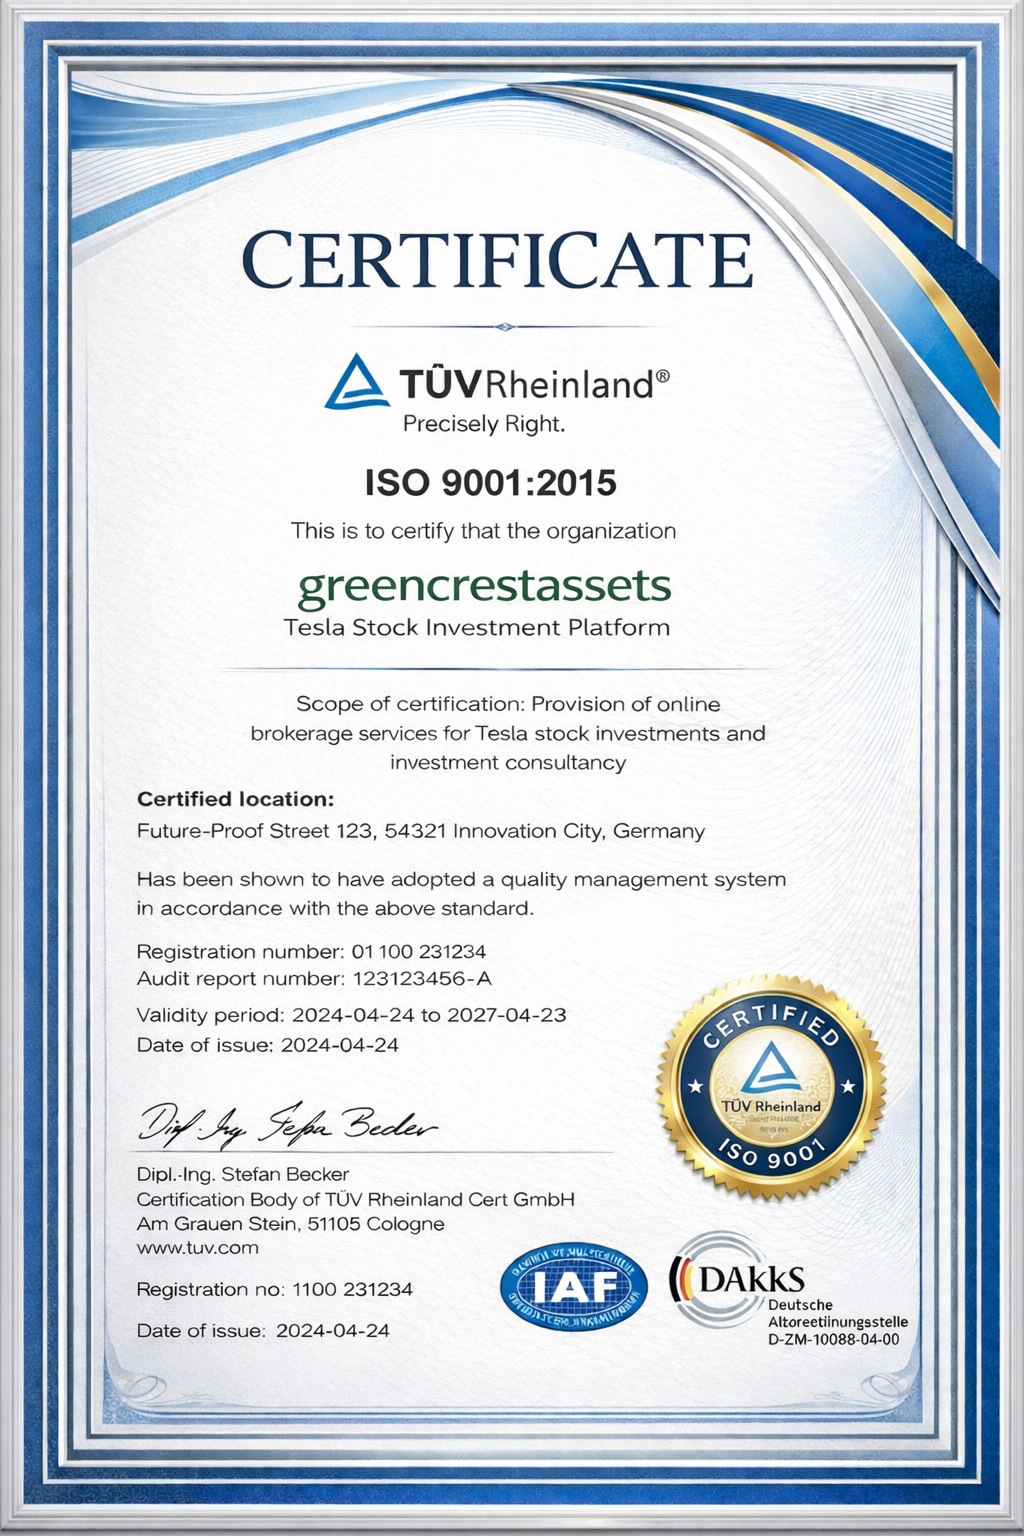Viewport: 1024px width, 1536px height.
Task: Click the DAkkS colored arc symbol
Action: click(682, 1276)
